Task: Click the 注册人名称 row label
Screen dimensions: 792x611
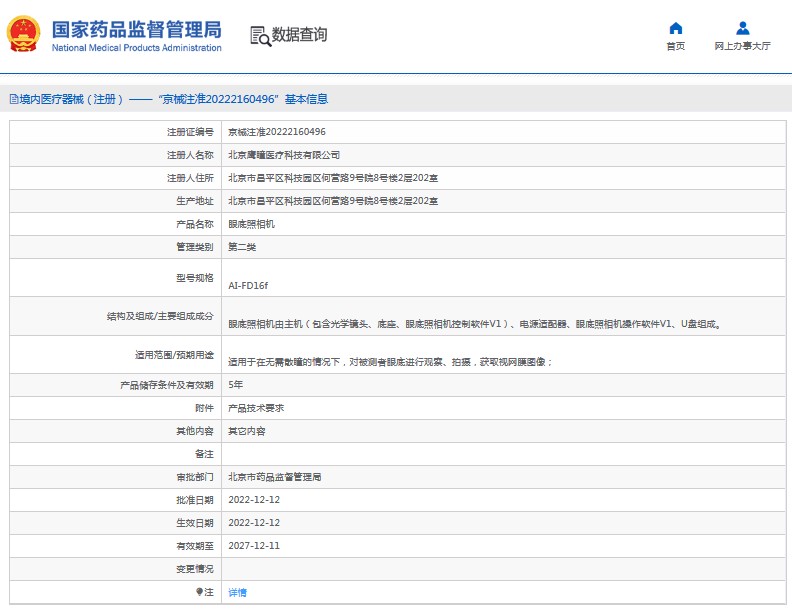Action: (x=190, y=155)
